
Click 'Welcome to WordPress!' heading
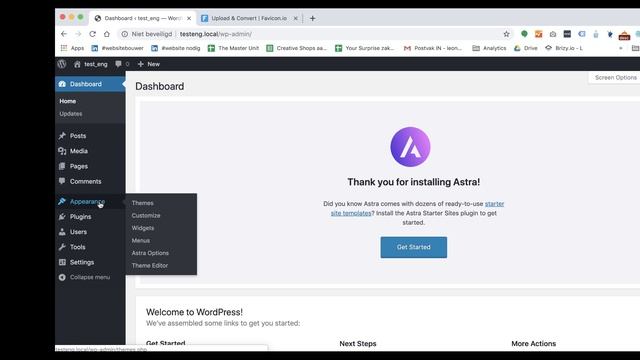click(194, 312)
